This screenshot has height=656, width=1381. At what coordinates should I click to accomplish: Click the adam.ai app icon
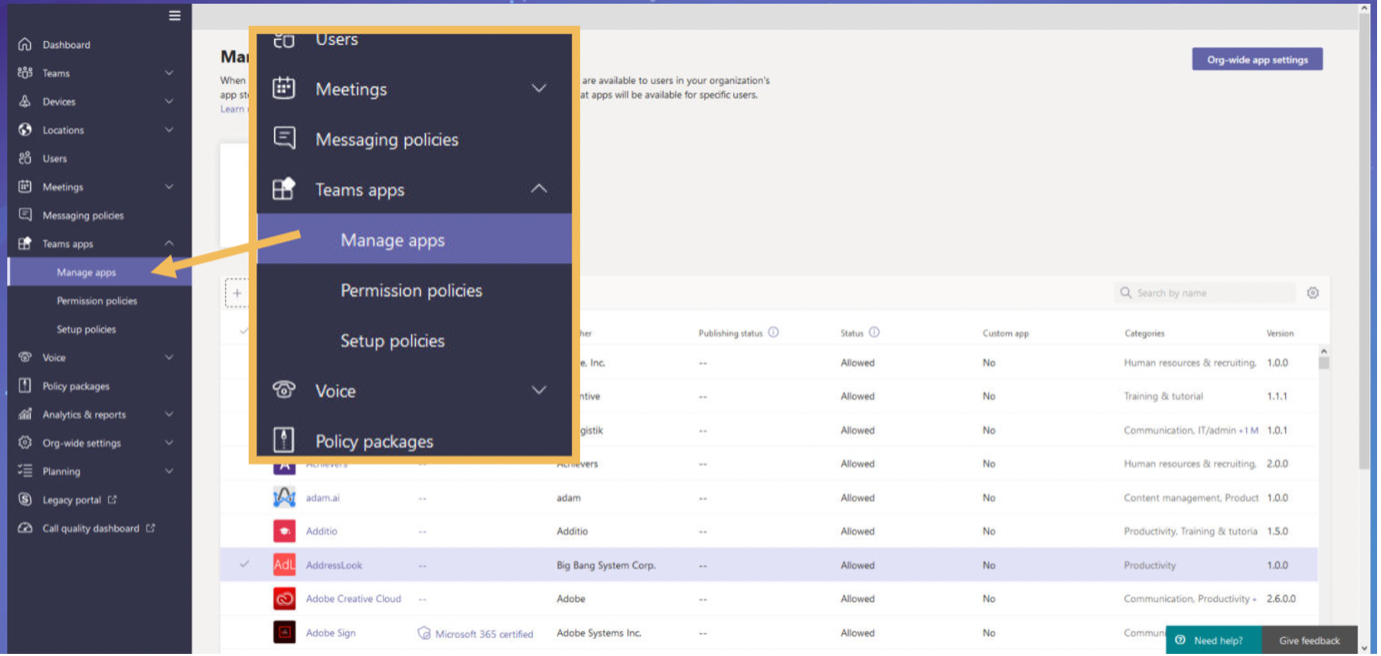(x=284, y=498)
